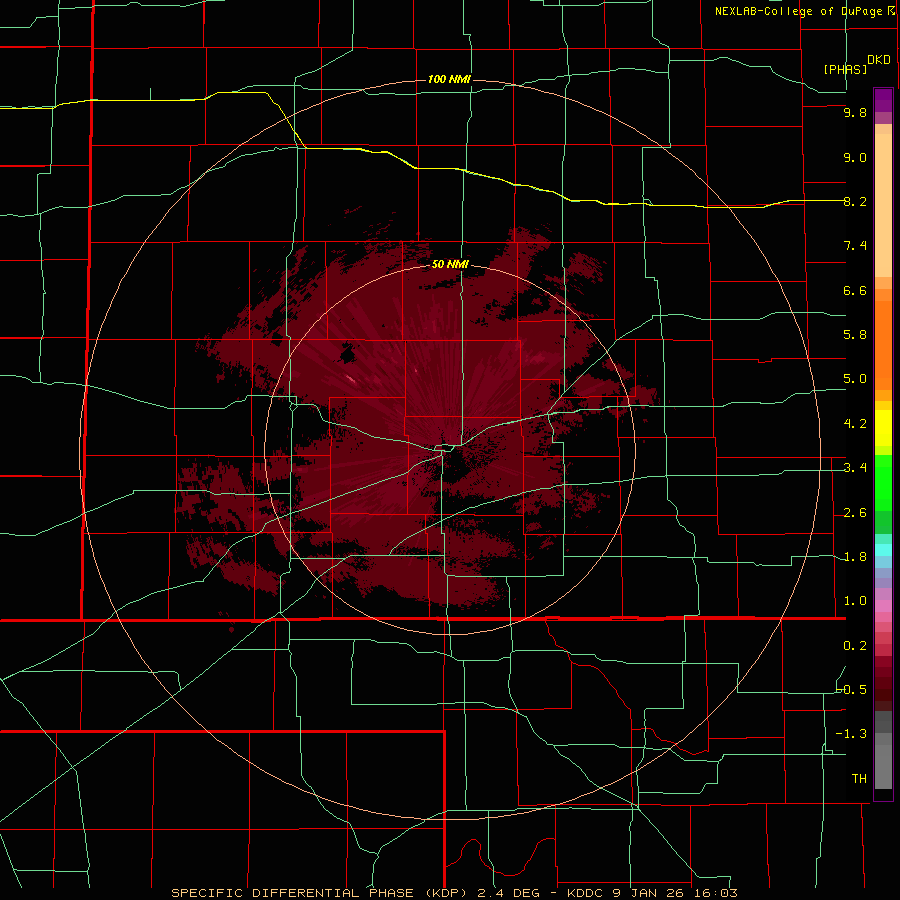
Task: Click the 9.0 legend value
Action: (x=855, y=157)
